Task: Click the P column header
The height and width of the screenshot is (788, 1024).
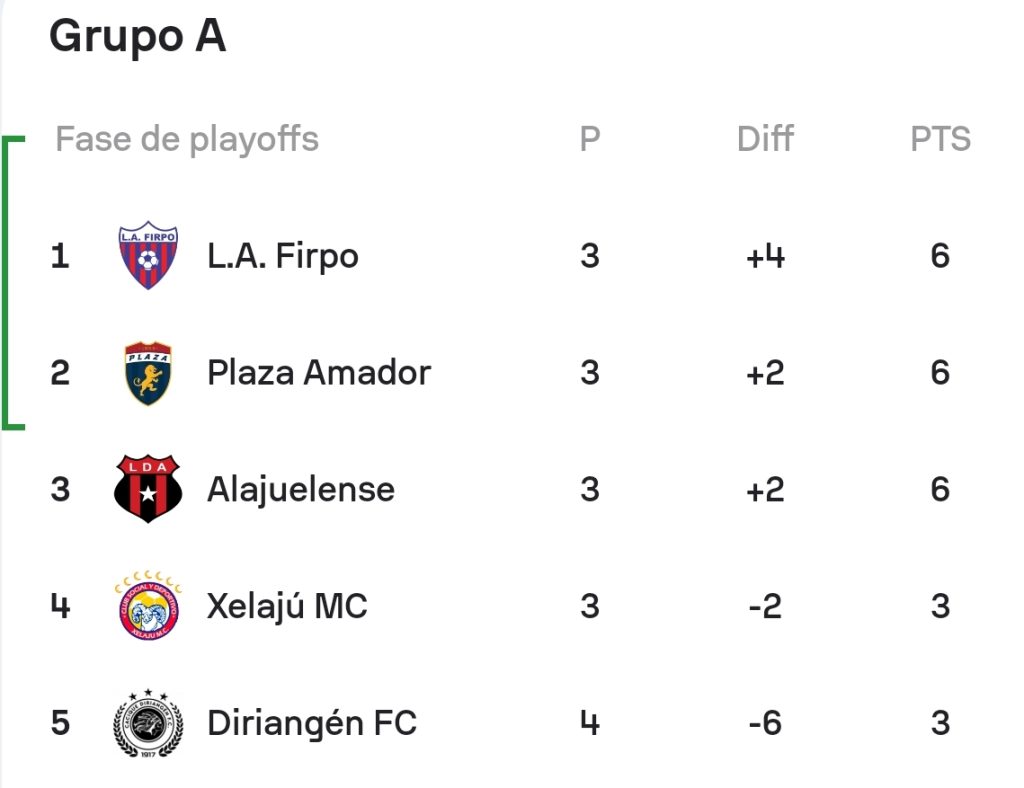Action: [x=590, y=138]
